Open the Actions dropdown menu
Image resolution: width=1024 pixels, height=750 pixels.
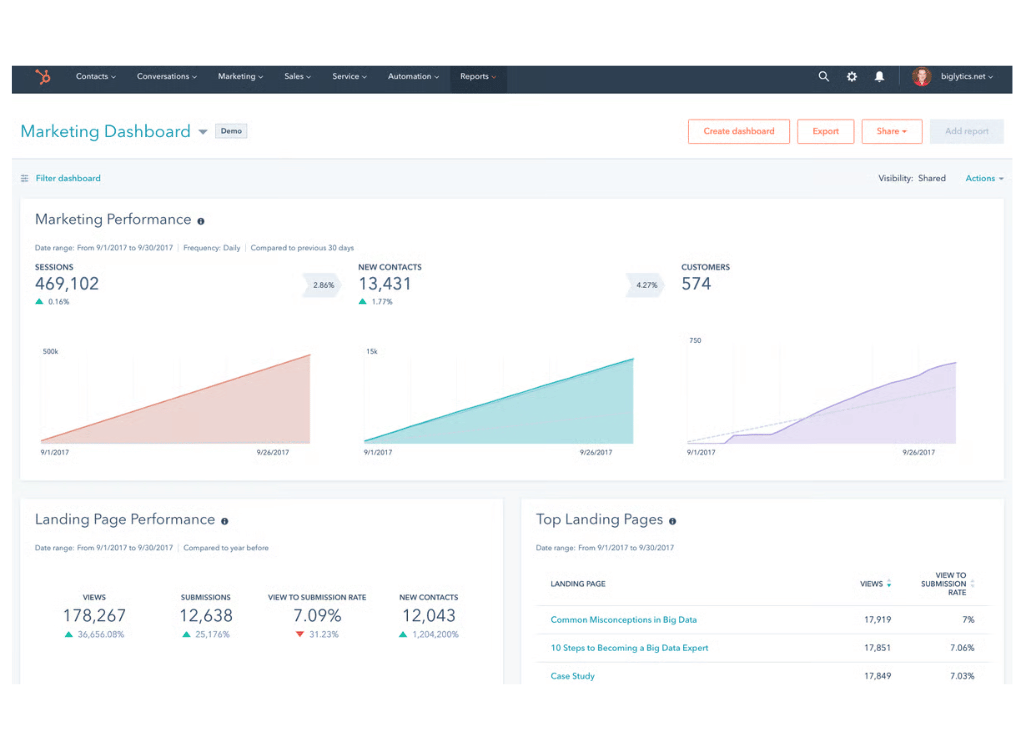tap(983, 177)
